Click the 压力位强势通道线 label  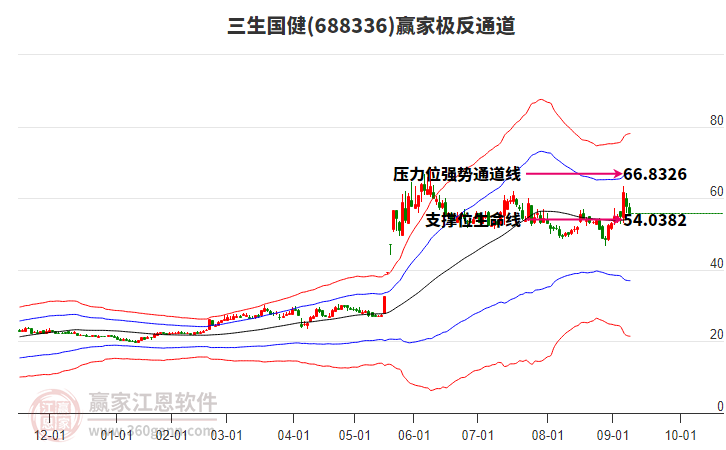457,174
